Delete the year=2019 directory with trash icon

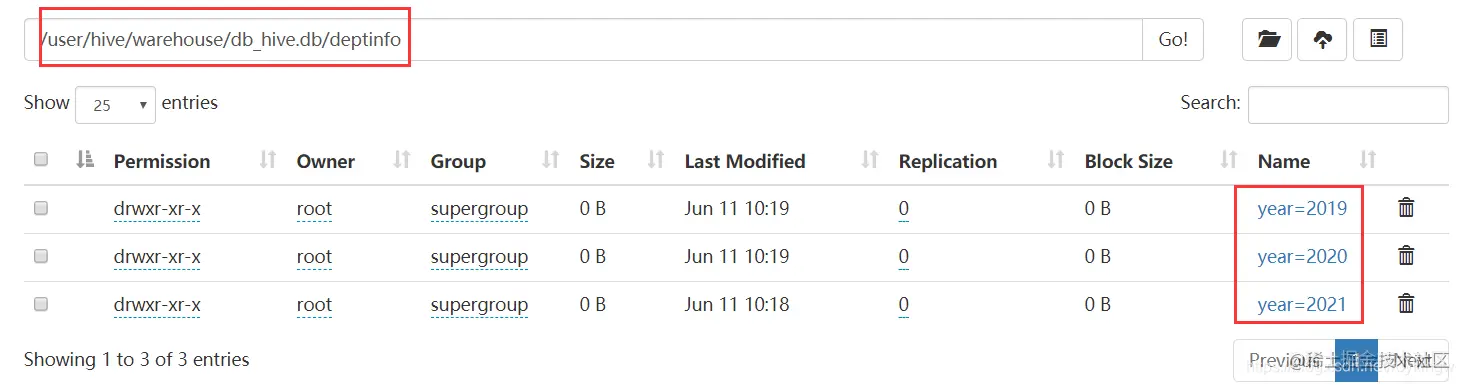tap(1406, 208)
